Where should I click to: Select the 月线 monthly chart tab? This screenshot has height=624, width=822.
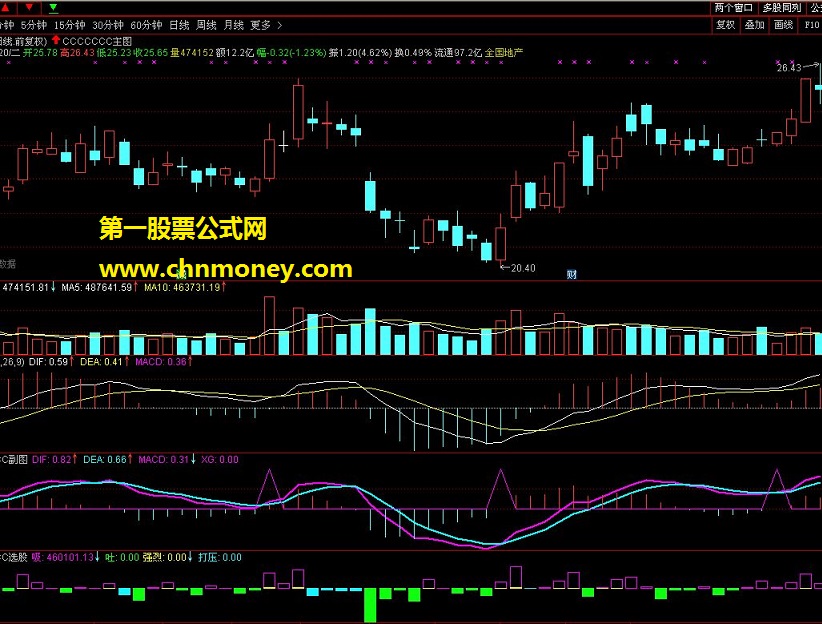pyautogui.click(x=234, y=25)
